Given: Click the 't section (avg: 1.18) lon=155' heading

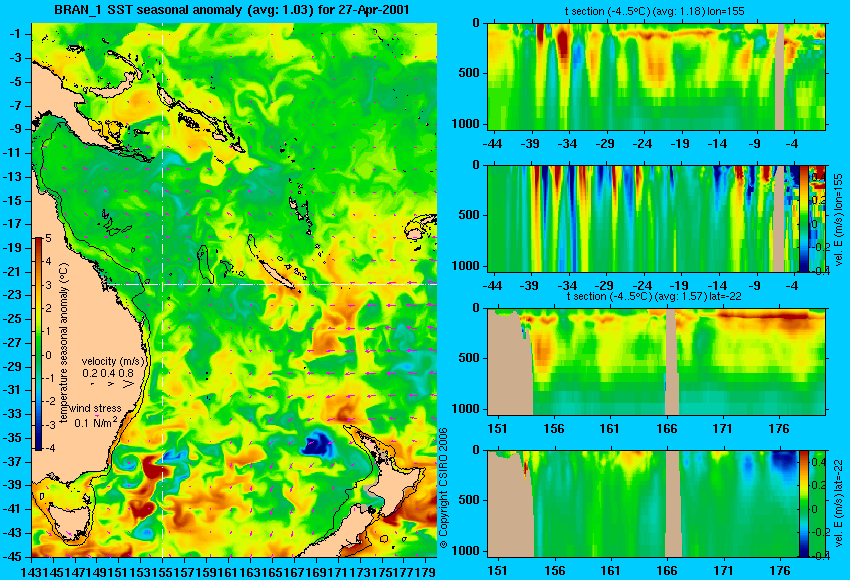Looking at the screenshot, I should point(654,11).
